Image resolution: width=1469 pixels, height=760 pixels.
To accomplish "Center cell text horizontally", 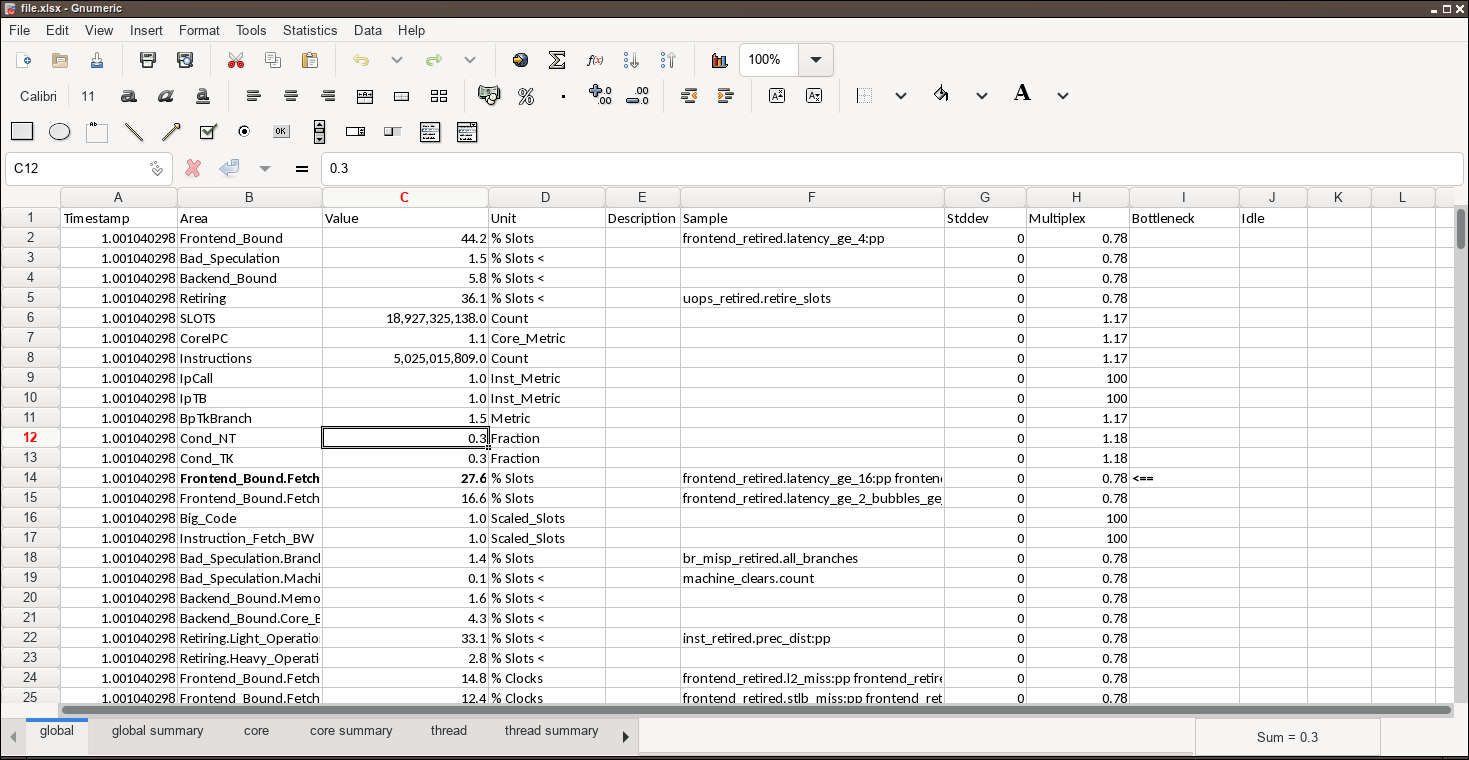I will (x=291, y=96).
